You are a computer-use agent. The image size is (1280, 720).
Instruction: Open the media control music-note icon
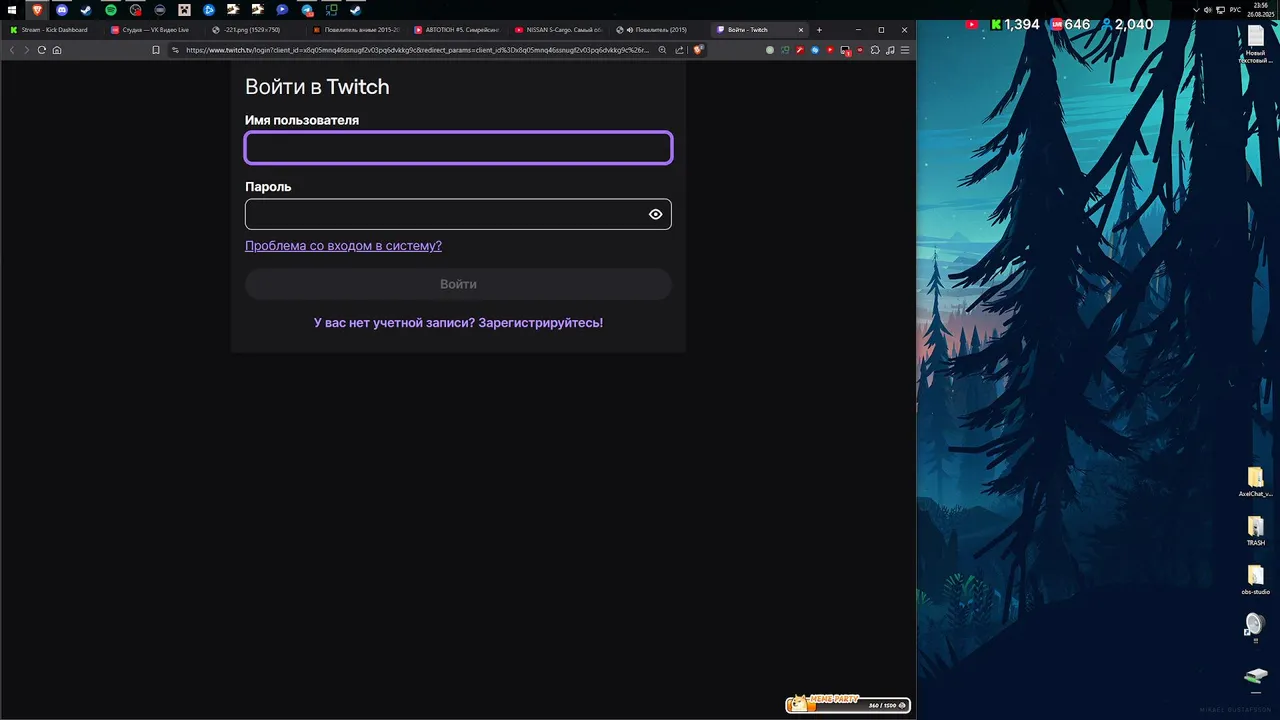tap(890, 50)
